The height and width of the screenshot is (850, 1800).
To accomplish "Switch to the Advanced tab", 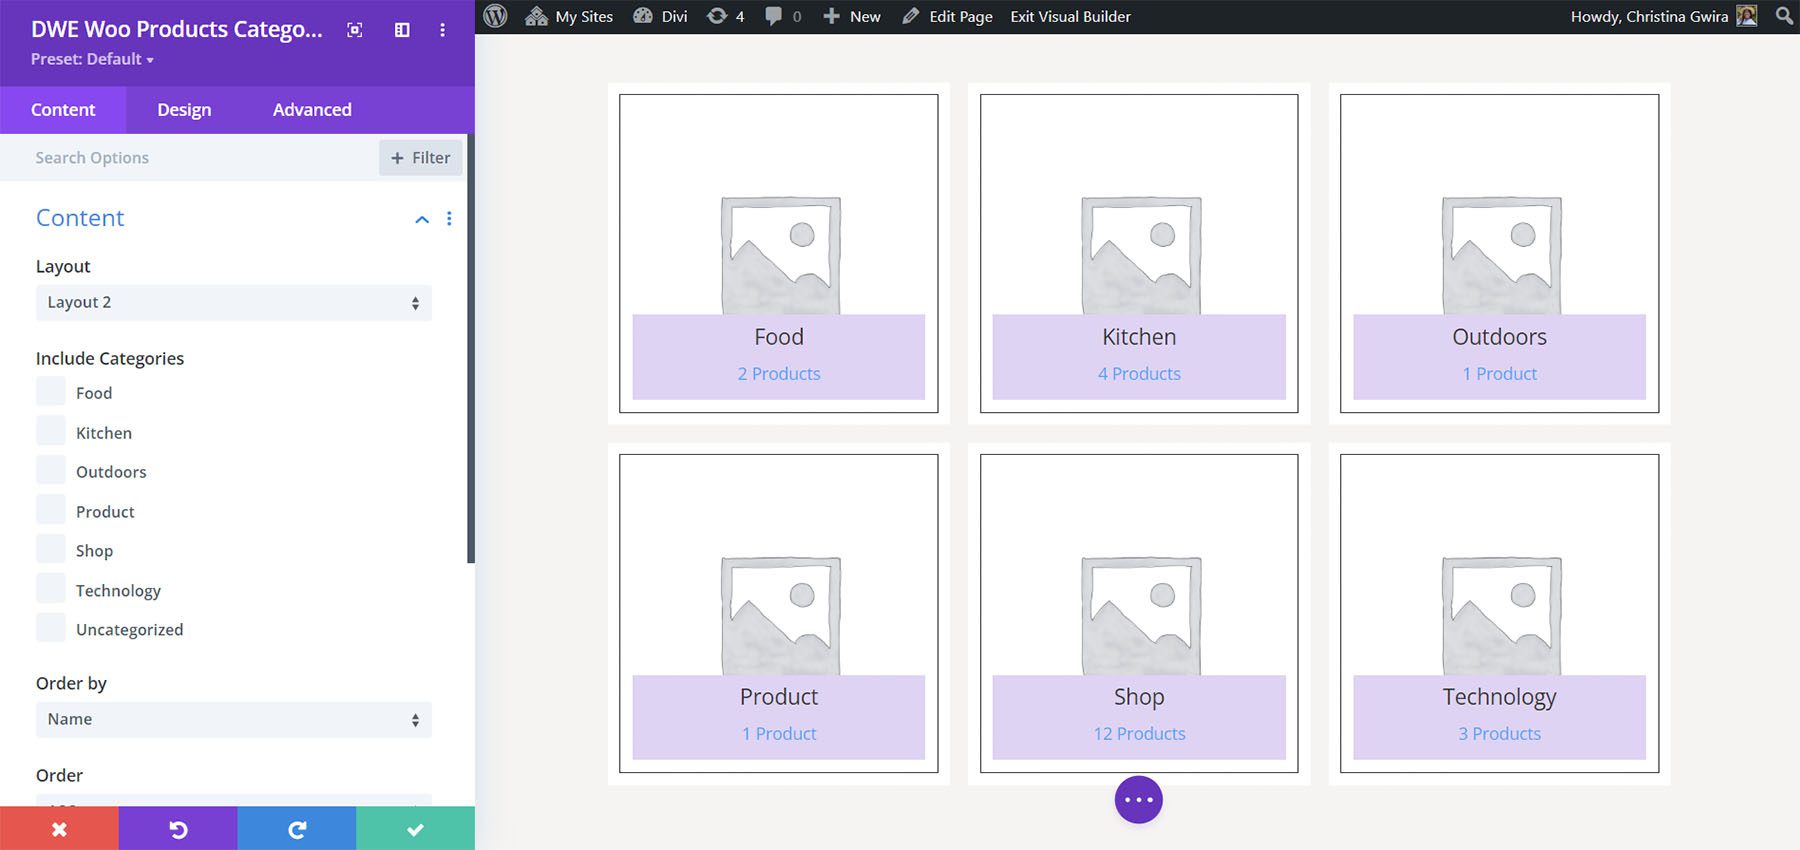I will (312, 110).
